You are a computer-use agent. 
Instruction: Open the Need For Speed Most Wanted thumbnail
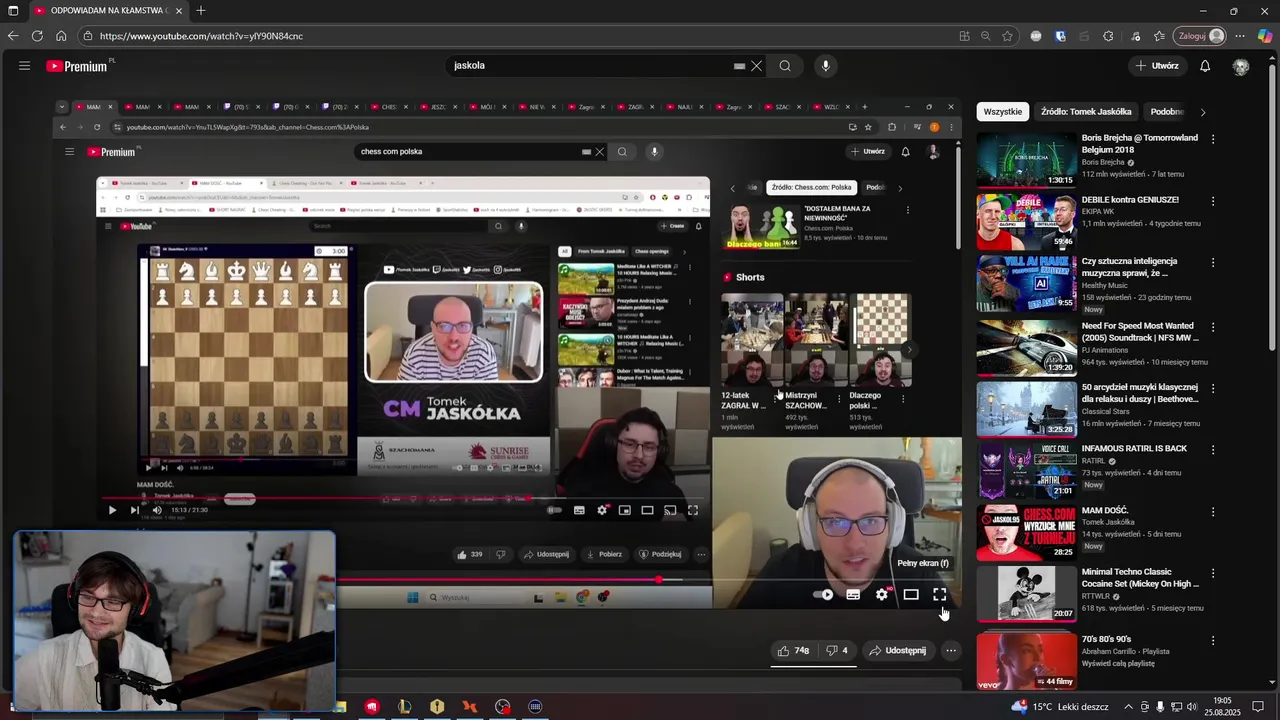(x=1026, y=346)
